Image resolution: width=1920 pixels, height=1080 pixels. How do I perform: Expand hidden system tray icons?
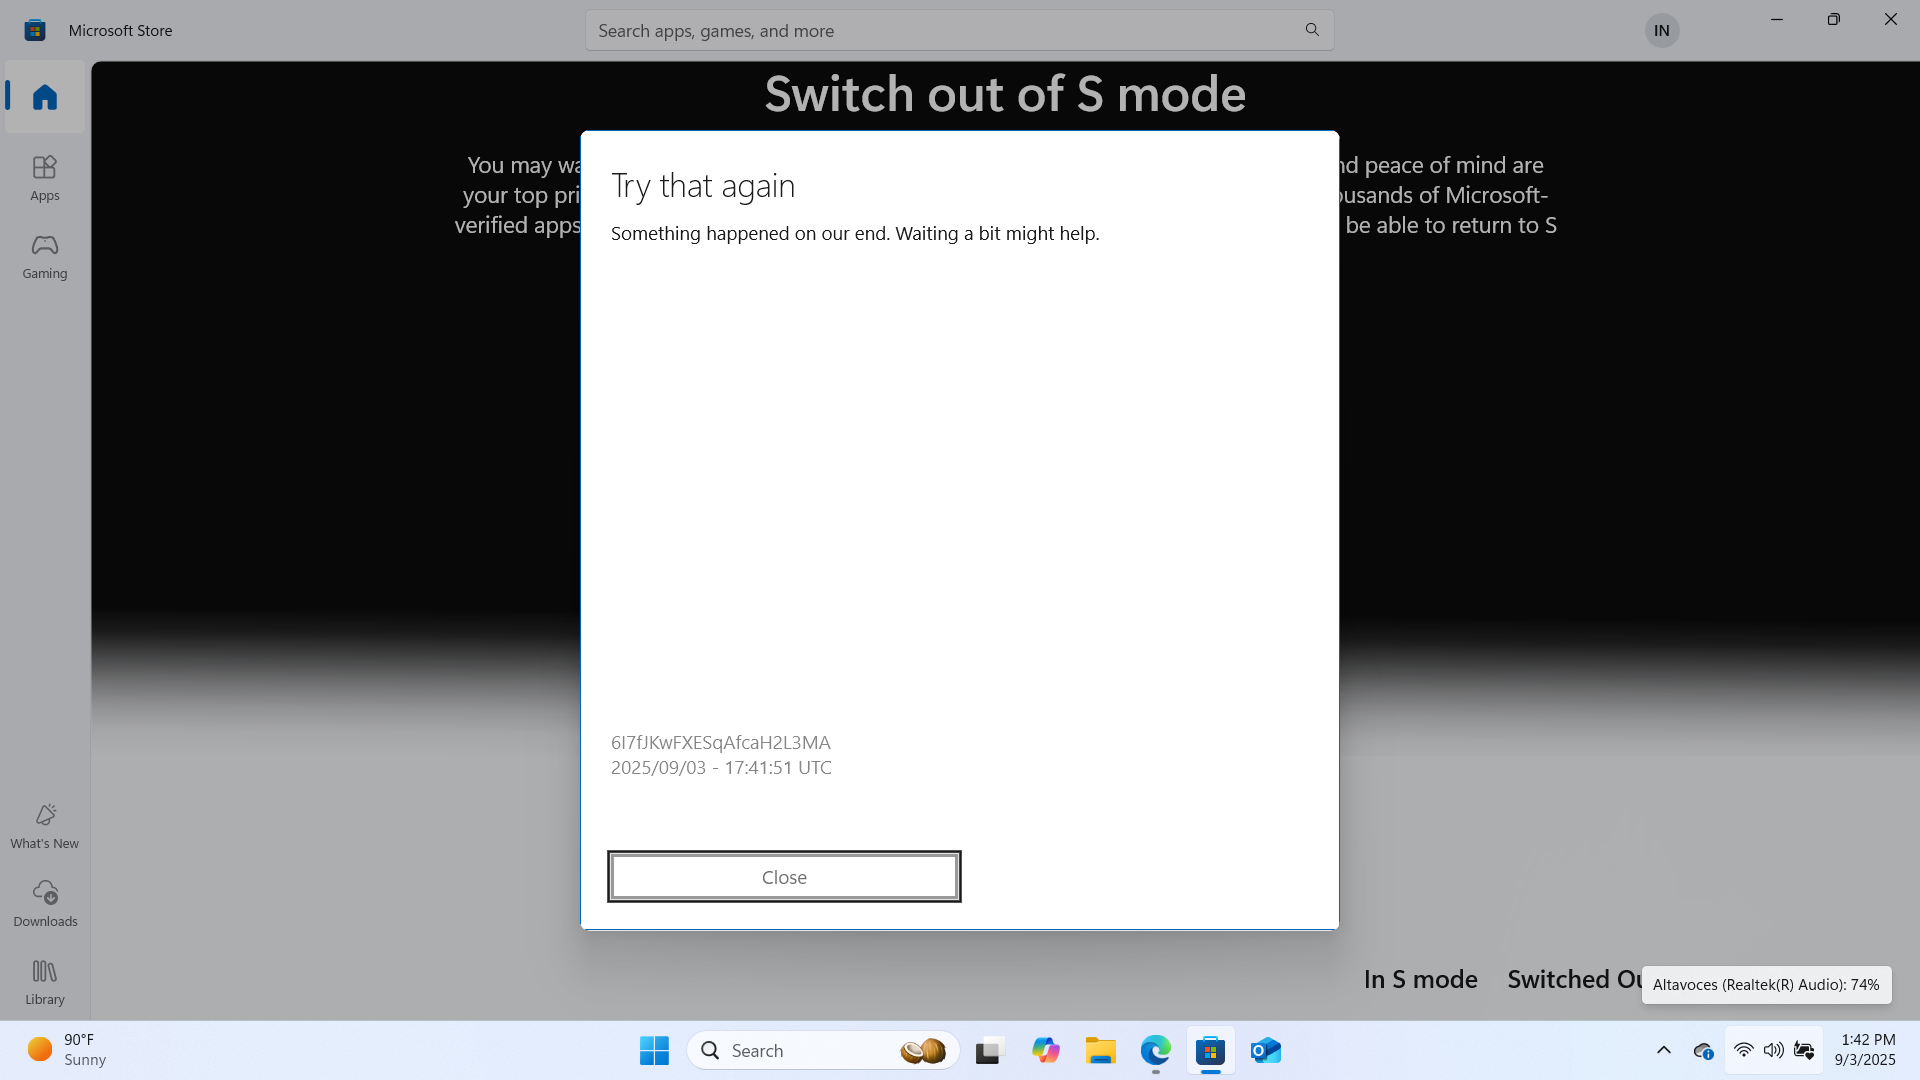[x=1663, y=1050]
